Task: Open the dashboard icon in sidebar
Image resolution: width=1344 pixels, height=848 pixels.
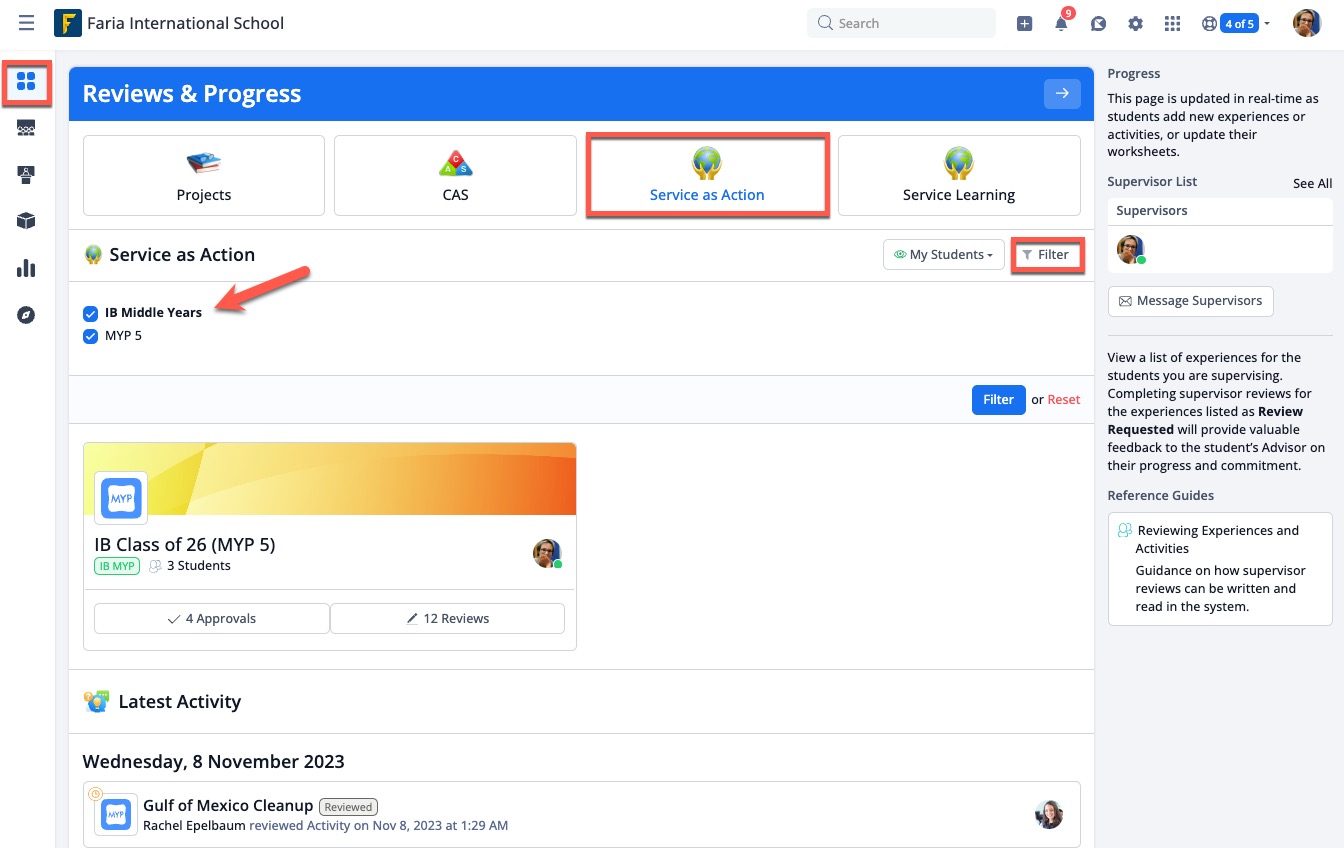Action: (x=27, y=82)
